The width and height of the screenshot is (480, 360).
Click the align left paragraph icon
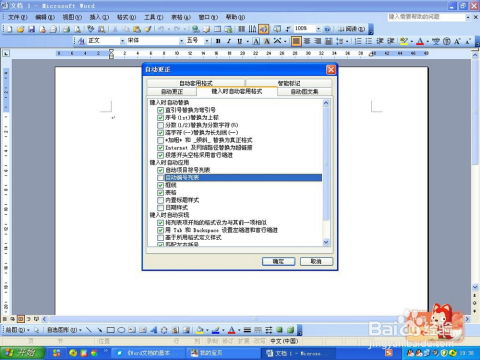point(296,41)
